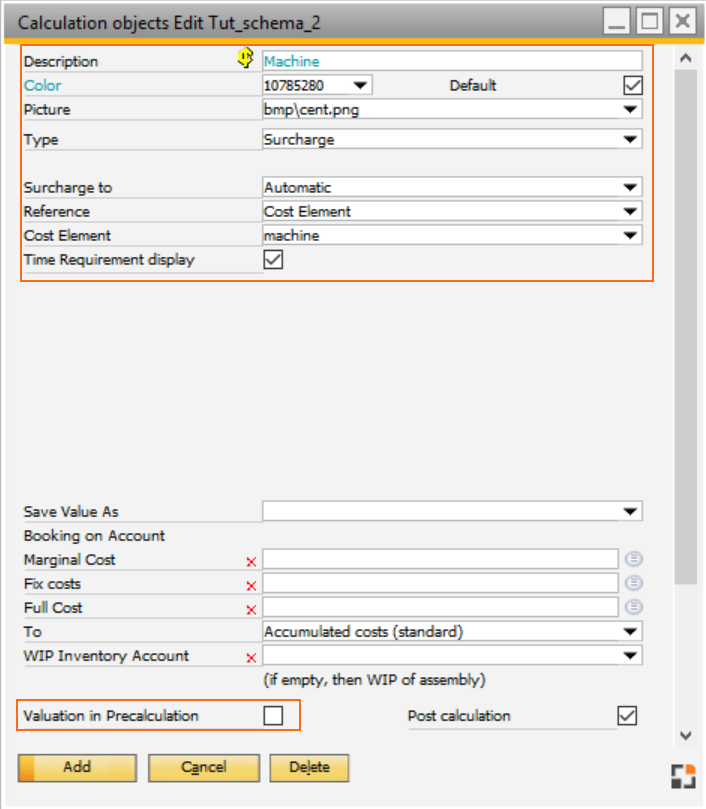This screenshot has height=809, width=706.
Task: Clear the Marginal Cost account field
Action: point(251,559)
